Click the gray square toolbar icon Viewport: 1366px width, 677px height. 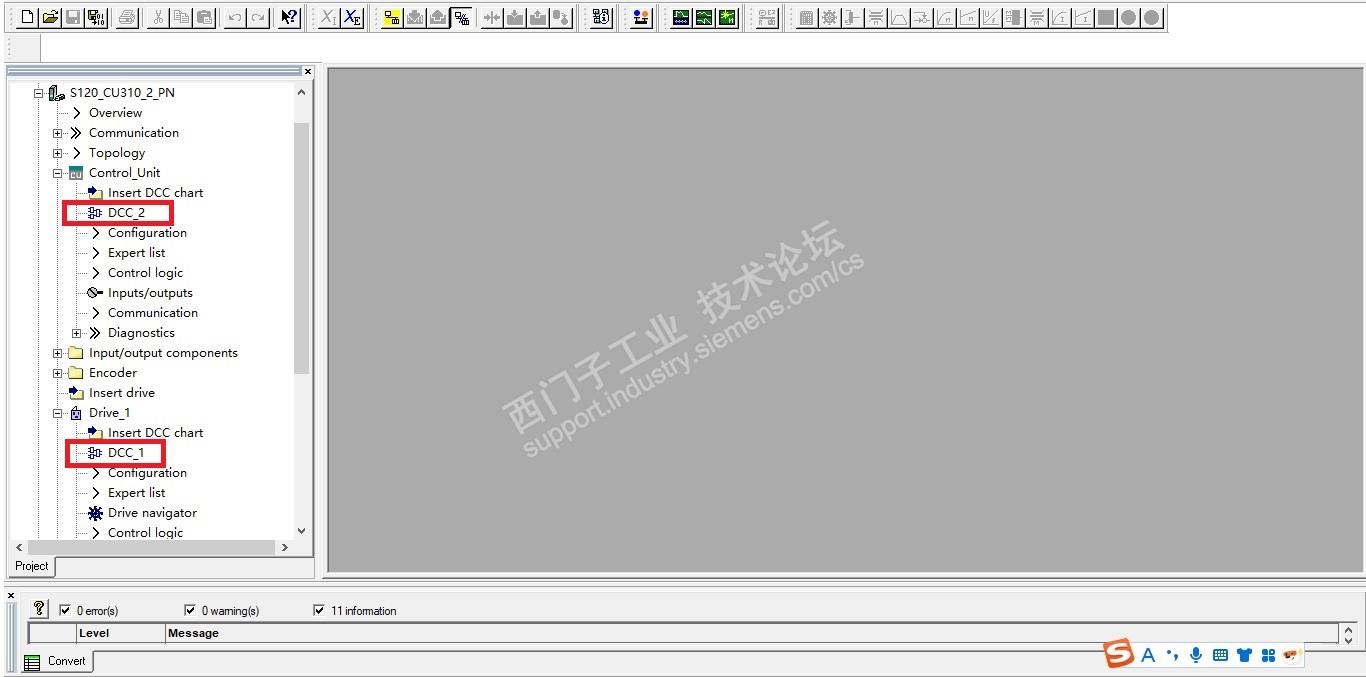click(1105, 17)
